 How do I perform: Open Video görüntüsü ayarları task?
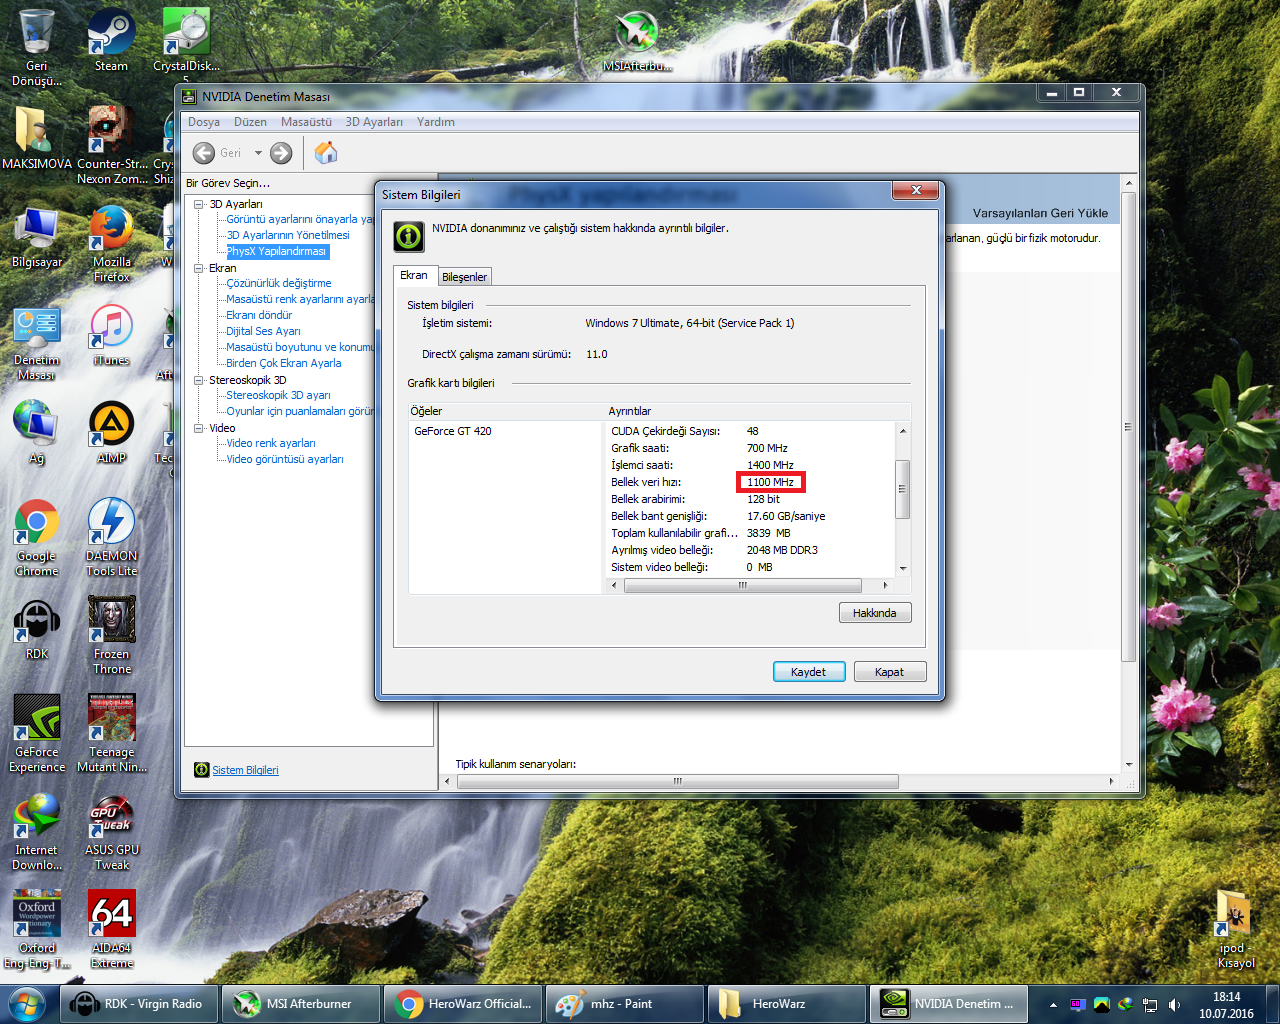[285, 459]
